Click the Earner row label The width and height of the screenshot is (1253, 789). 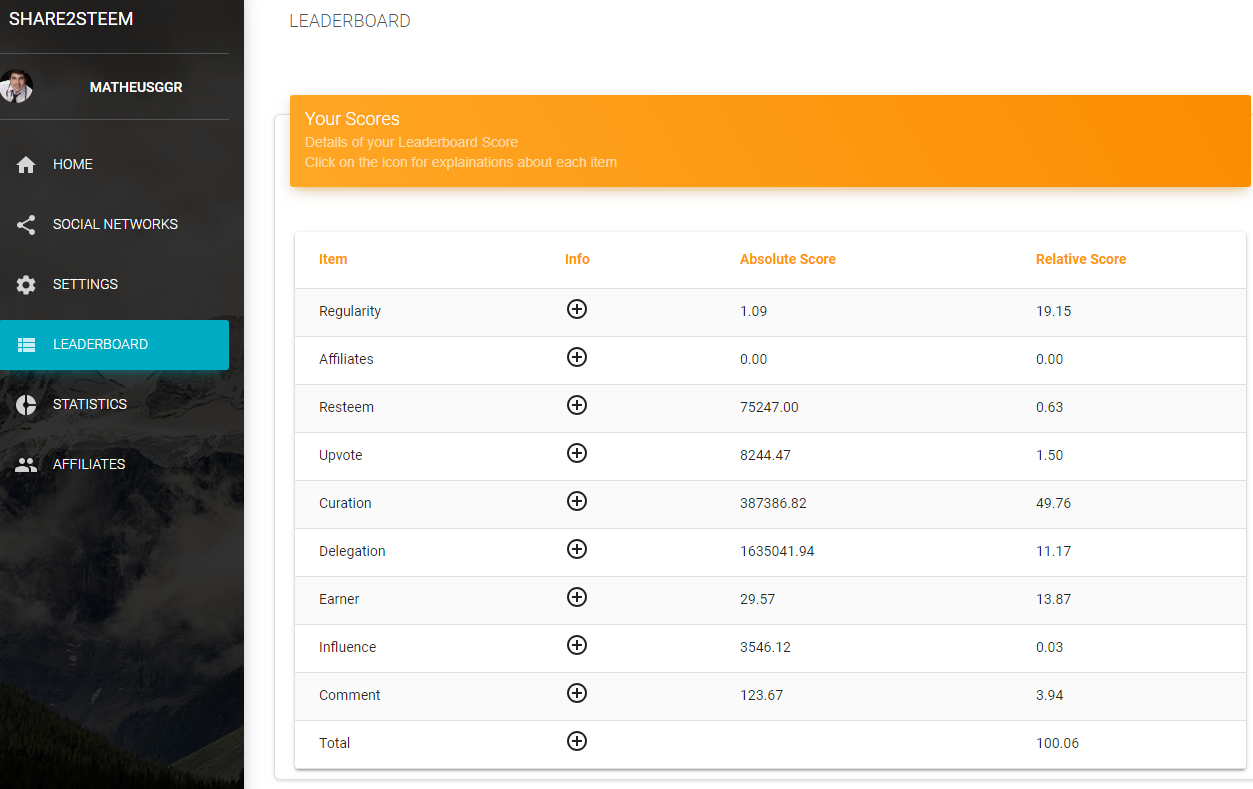click(x=339, y=599)
